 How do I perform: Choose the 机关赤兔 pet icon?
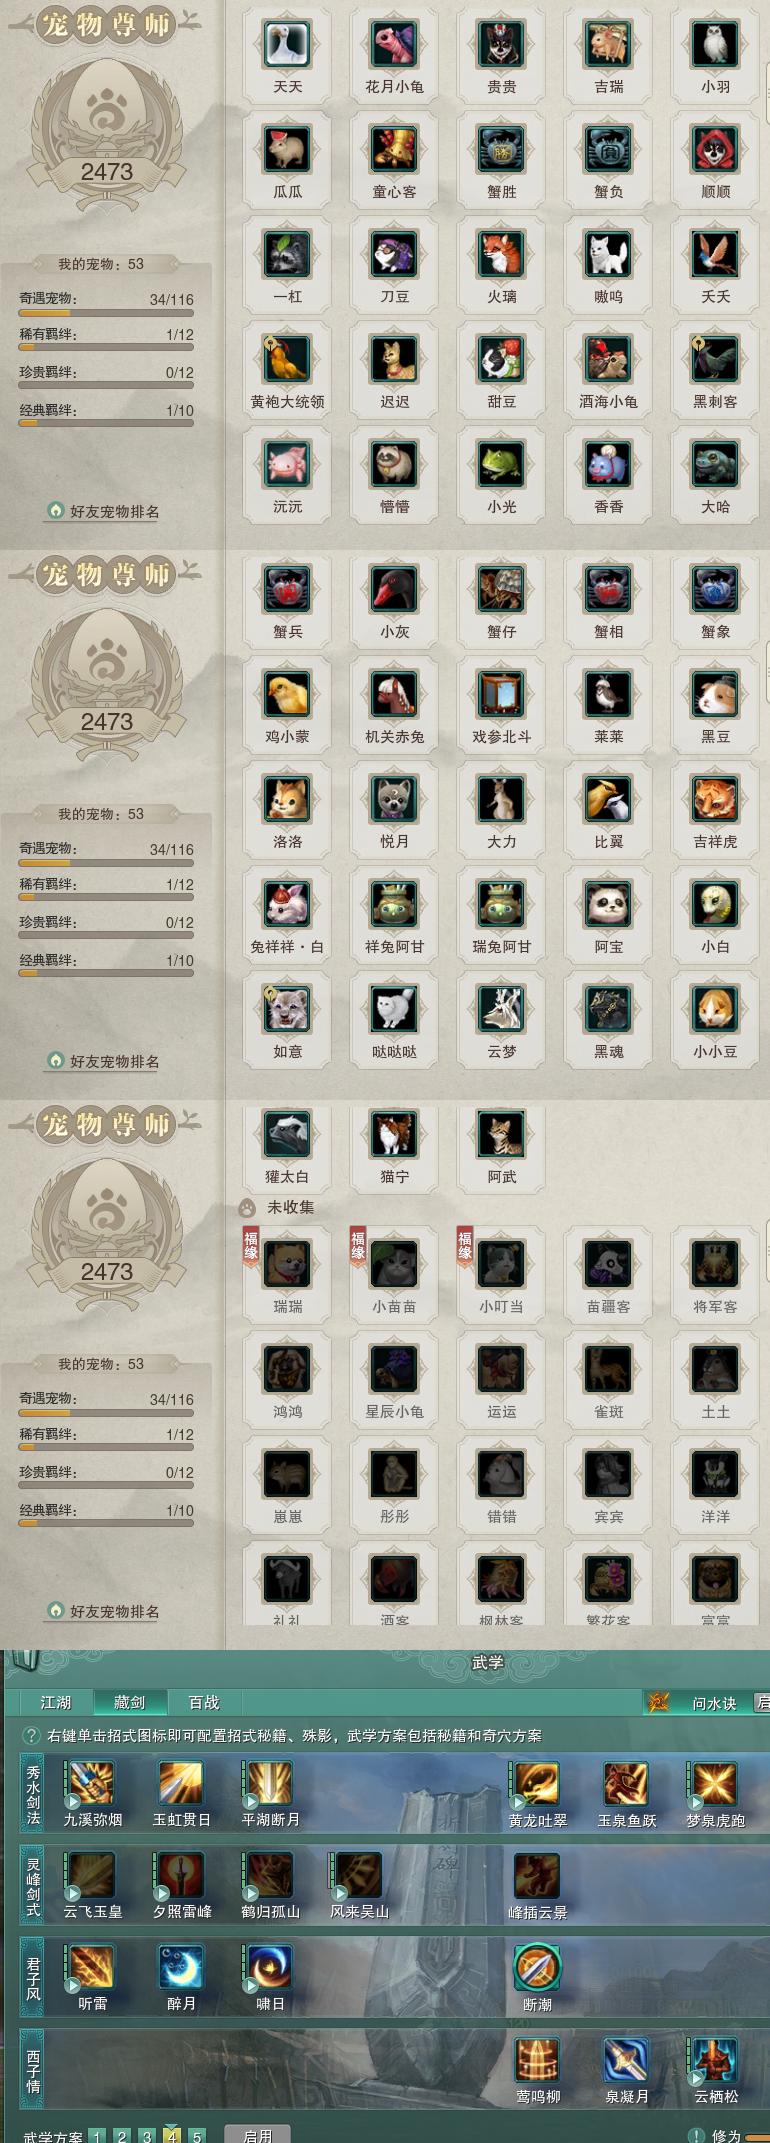(394, 694)
